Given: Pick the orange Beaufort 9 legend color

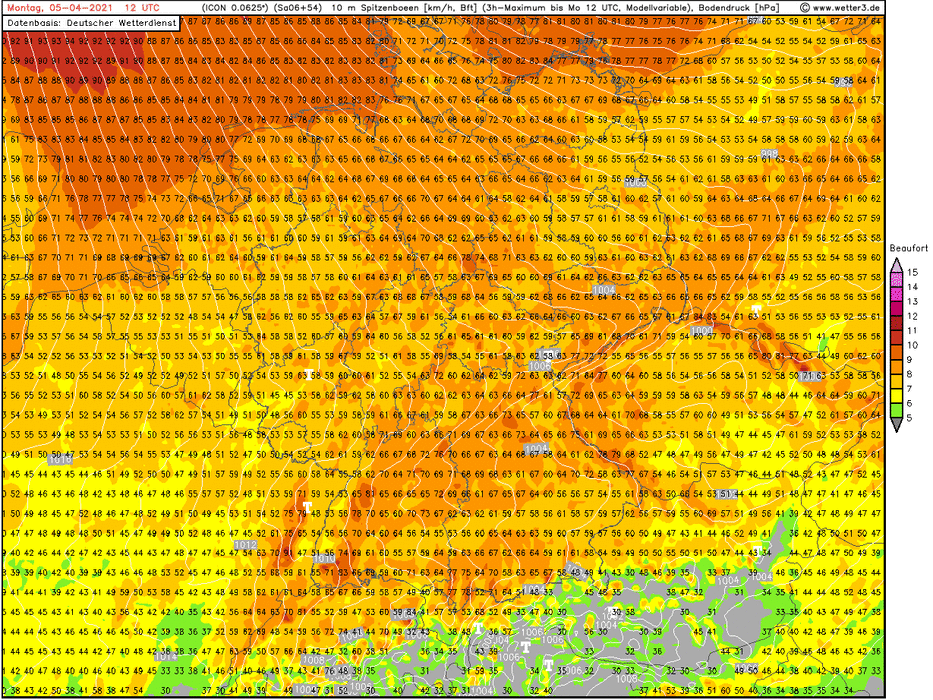Looking at the screenshot, I should point(897,352).
